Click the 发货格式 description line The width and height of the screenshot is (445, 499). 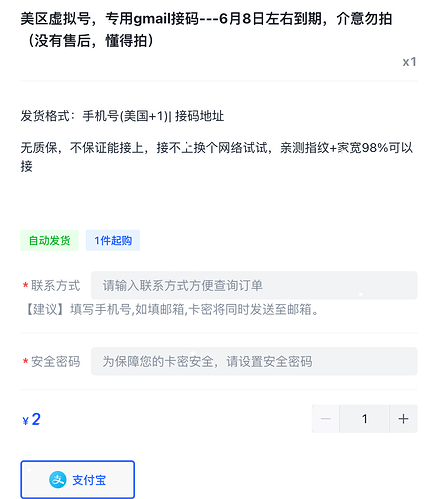click(x=122, y=116)
